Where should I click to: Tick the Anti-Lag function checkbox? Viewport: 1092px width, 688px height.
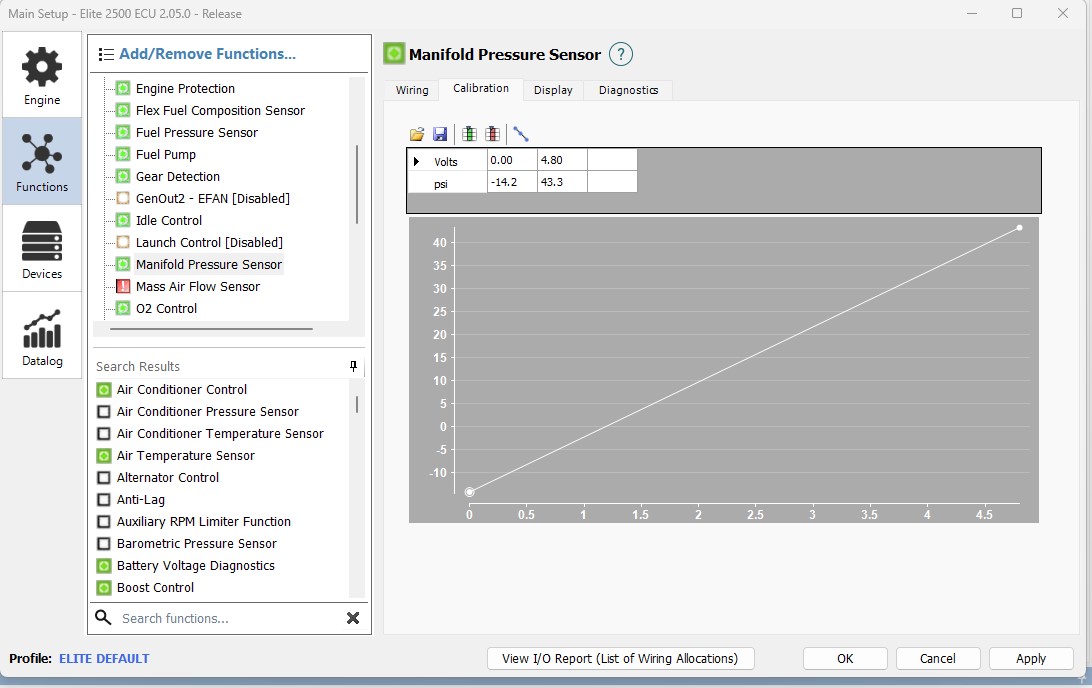104,500
